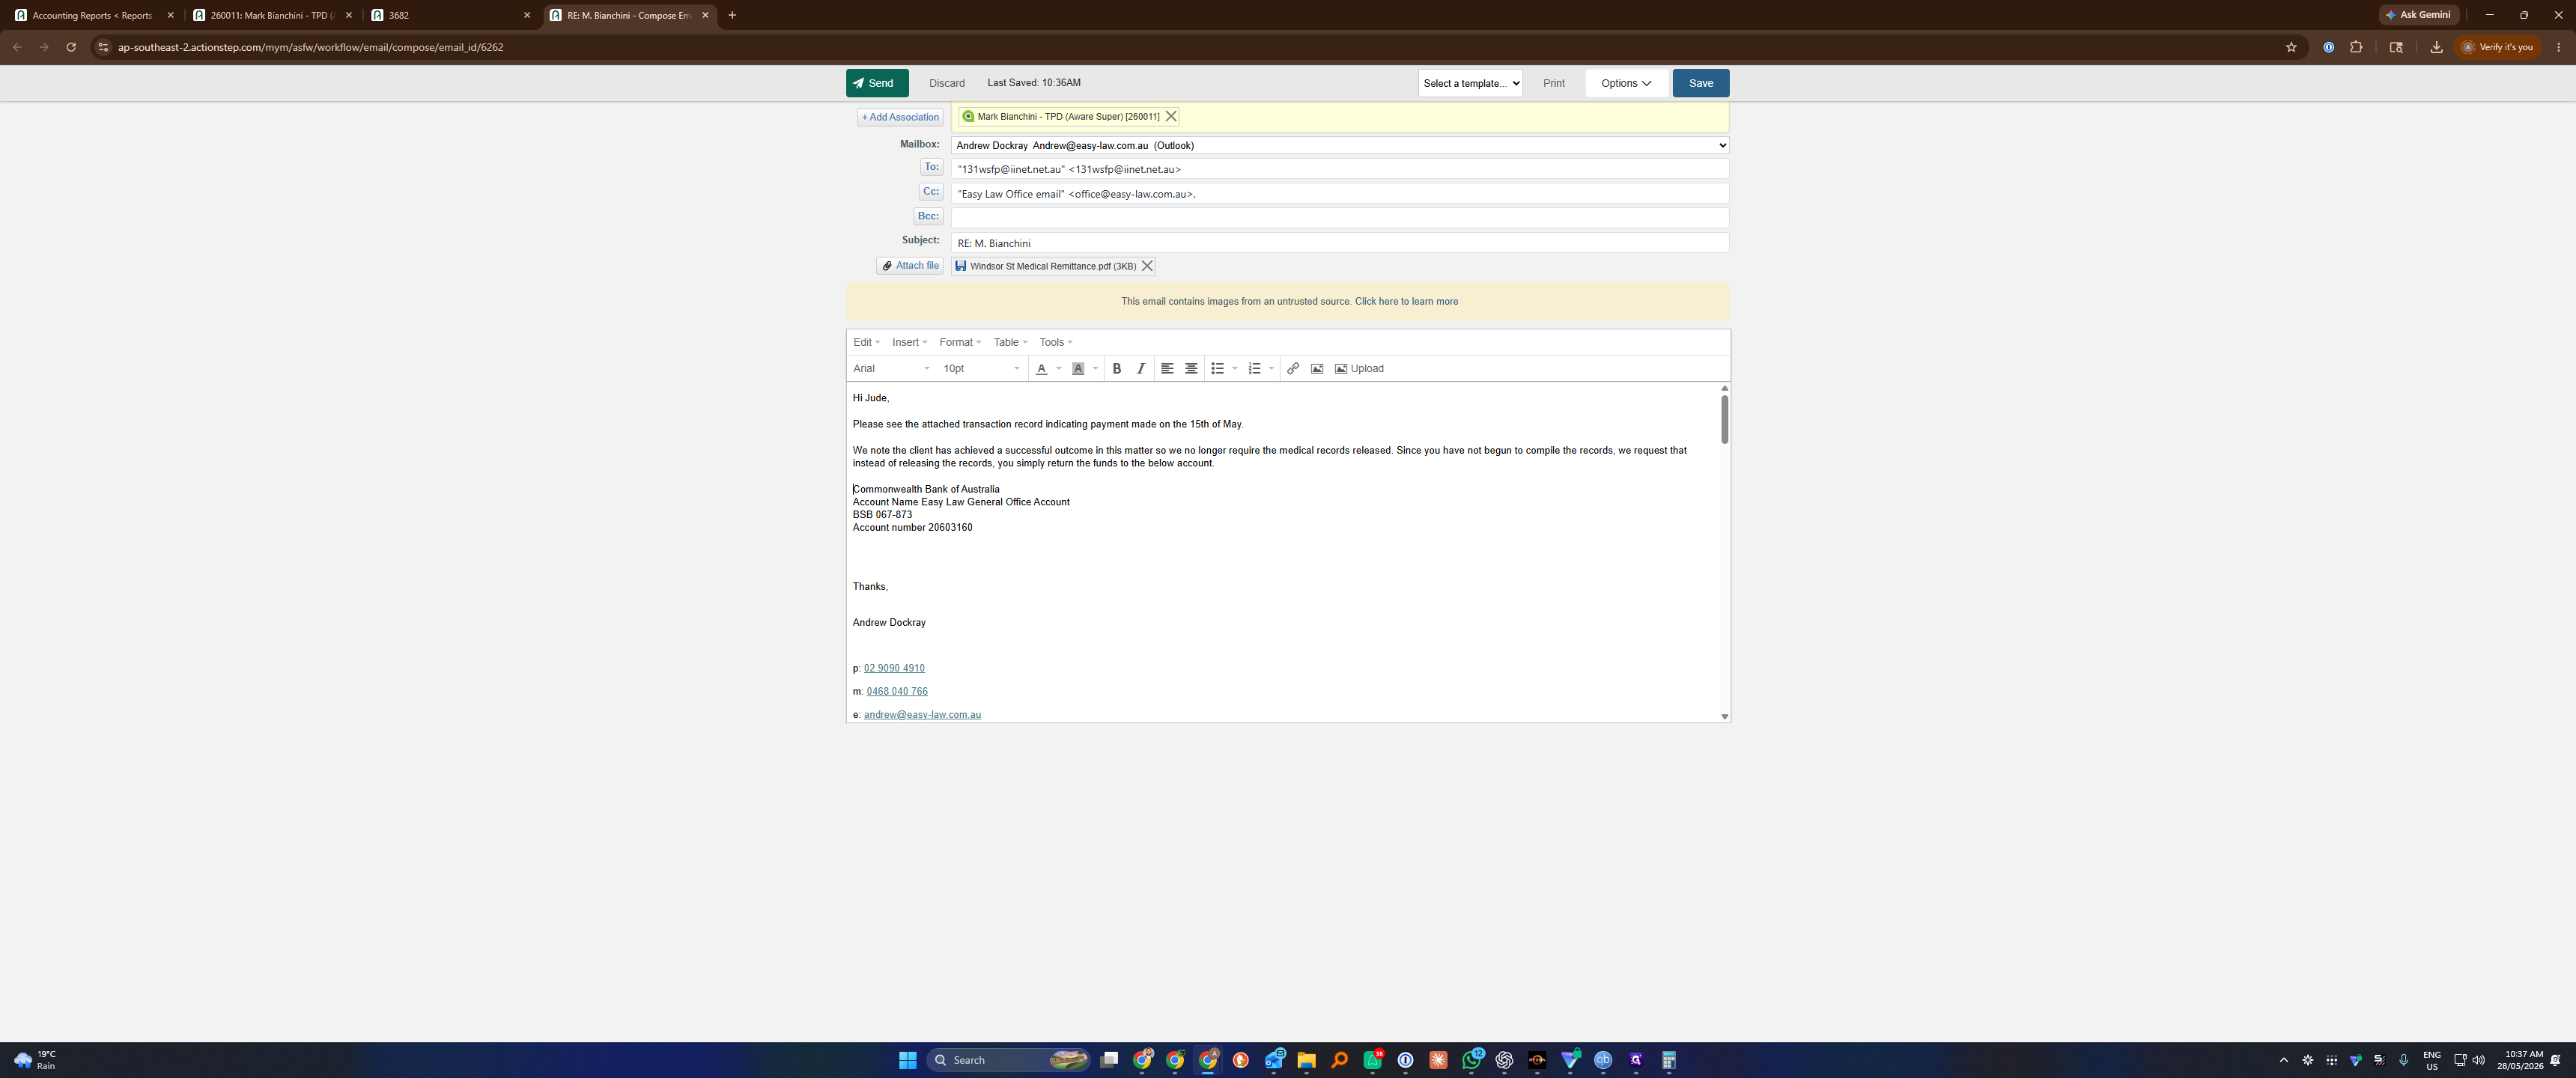Align text center
Viewport: 2576px width, 1078px height.
click(1190, 369)
